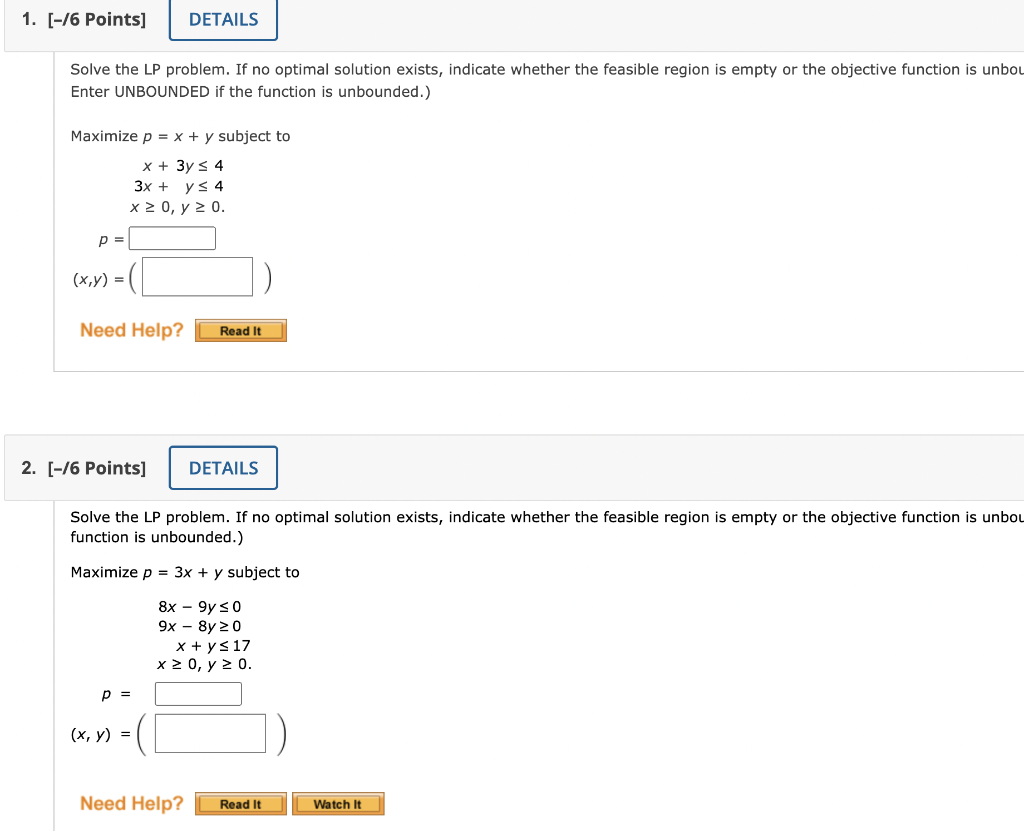Click the Read It button under problem 1
1024x831 pixels.
pos(240,330)
